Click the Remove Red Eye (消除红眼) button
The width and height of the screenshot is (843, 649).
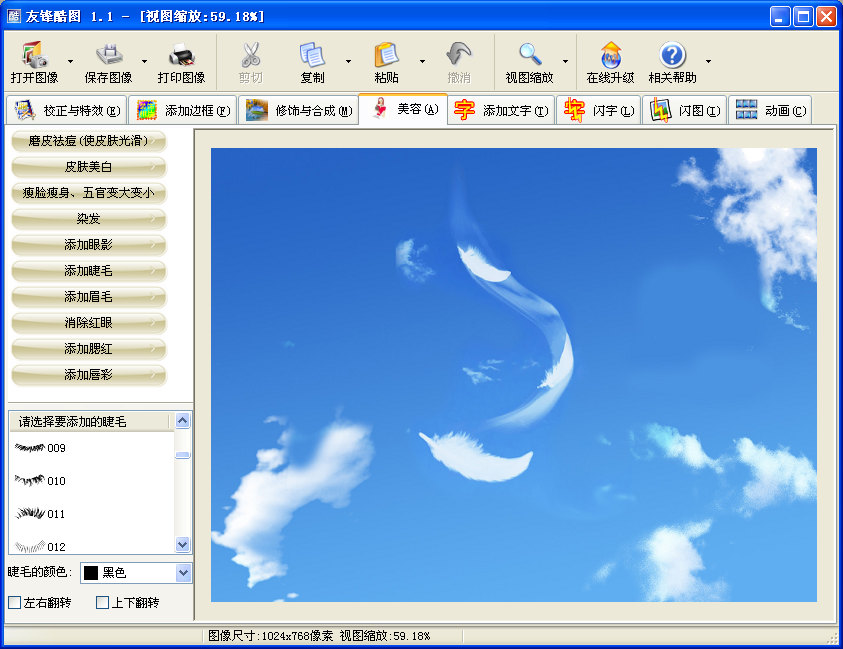pos(88,323)
